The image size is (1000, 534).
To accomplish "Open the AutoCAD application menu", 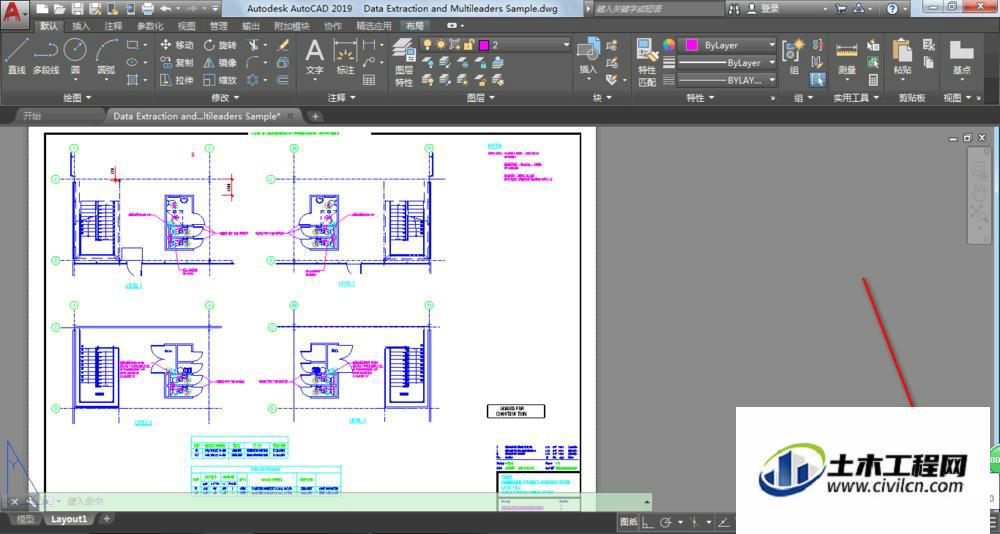I will pos(14,13).
